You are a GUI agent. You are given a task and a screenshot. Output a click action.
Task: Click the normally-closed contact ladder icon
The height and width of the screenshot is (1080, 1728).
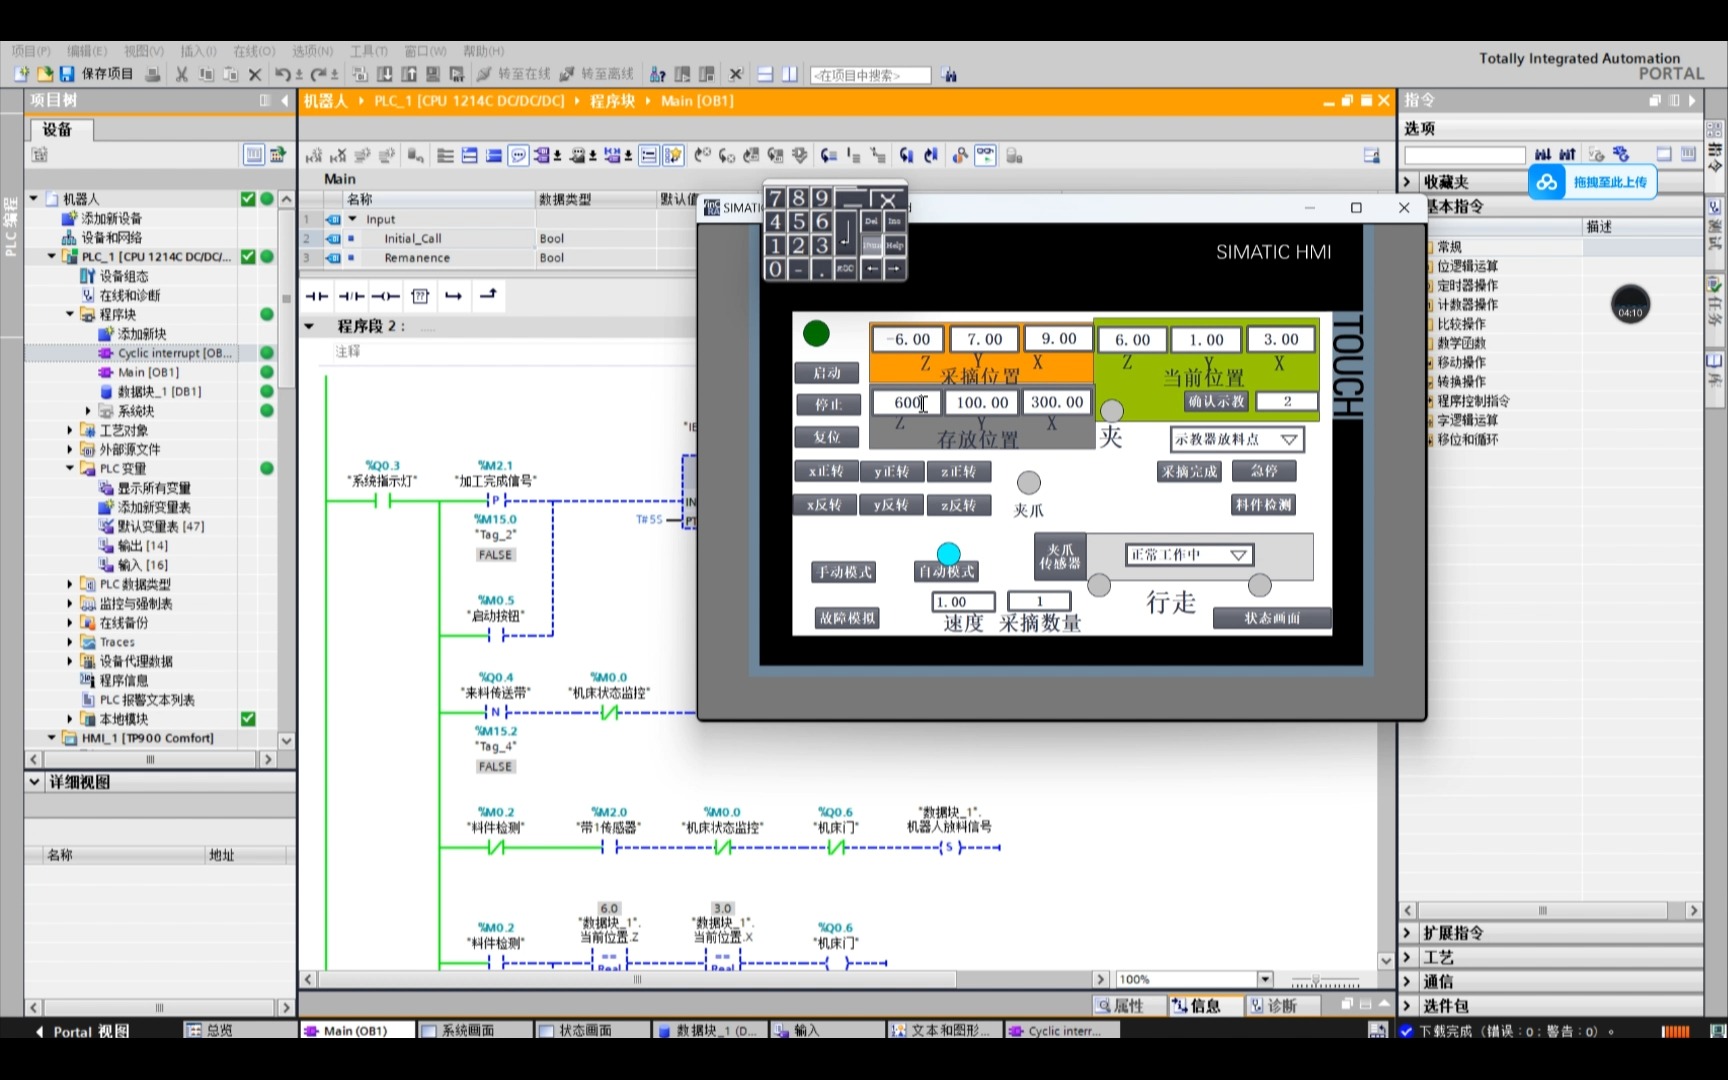click(351, 296)
